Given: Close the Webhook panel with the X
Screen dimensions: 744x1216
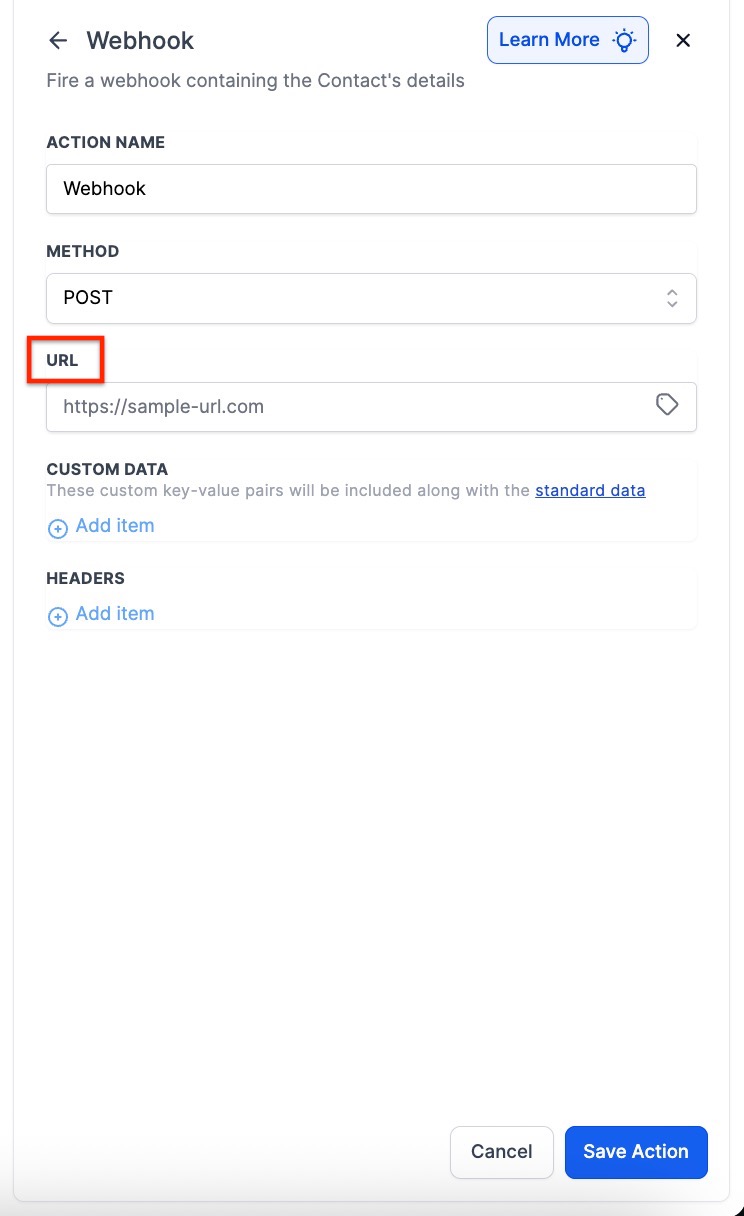Looking at the screenshot, I should click(683, 40).
